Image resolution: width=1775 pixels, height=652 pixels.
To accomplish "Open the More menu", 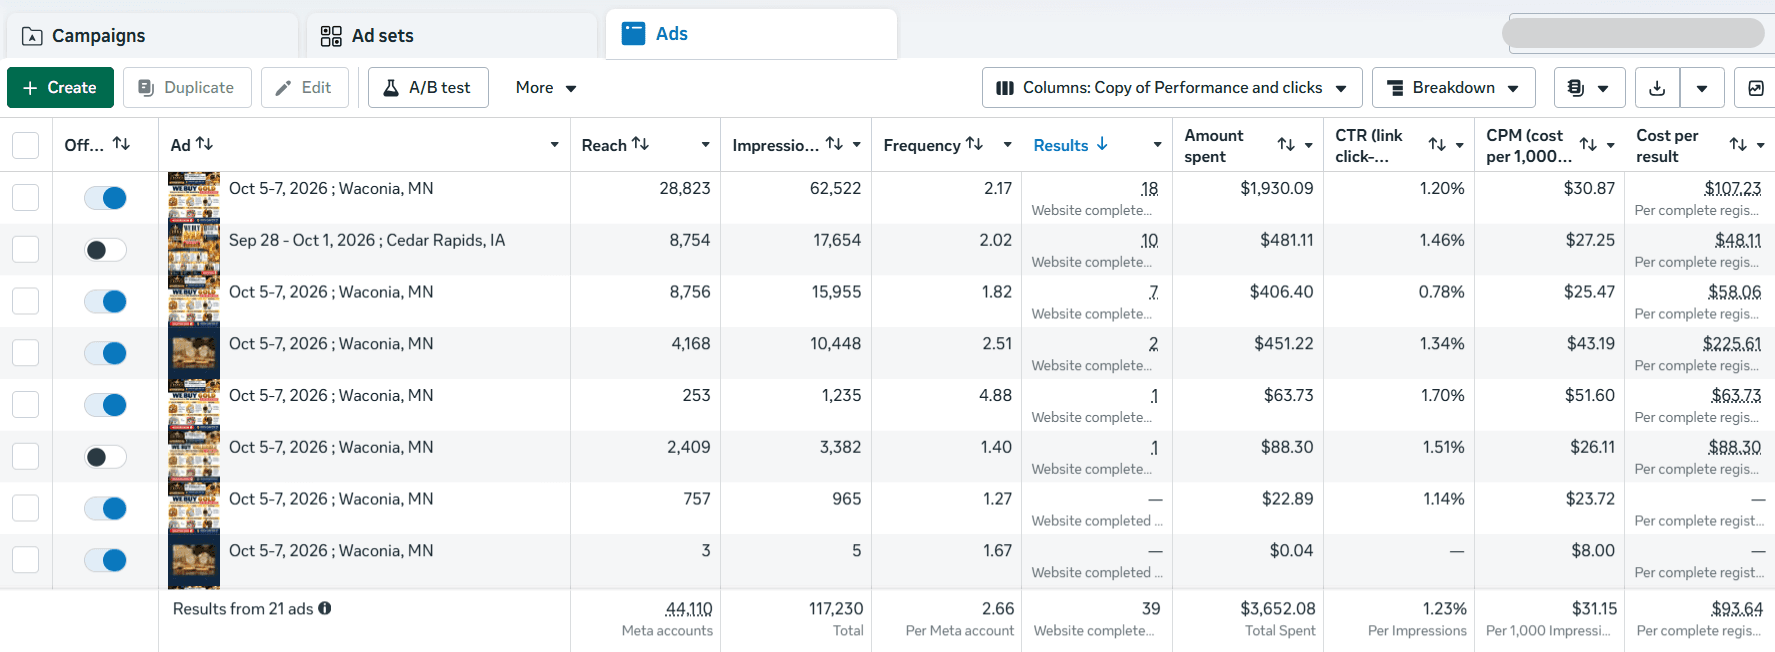I will 546,88.
